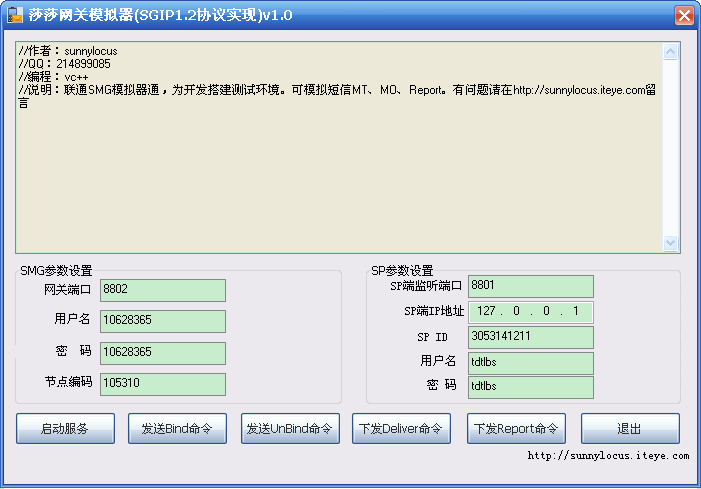Click the SP 密码 field tdtlbs
The height and width of the screenshot is (489, 701).
coord(531,387)
